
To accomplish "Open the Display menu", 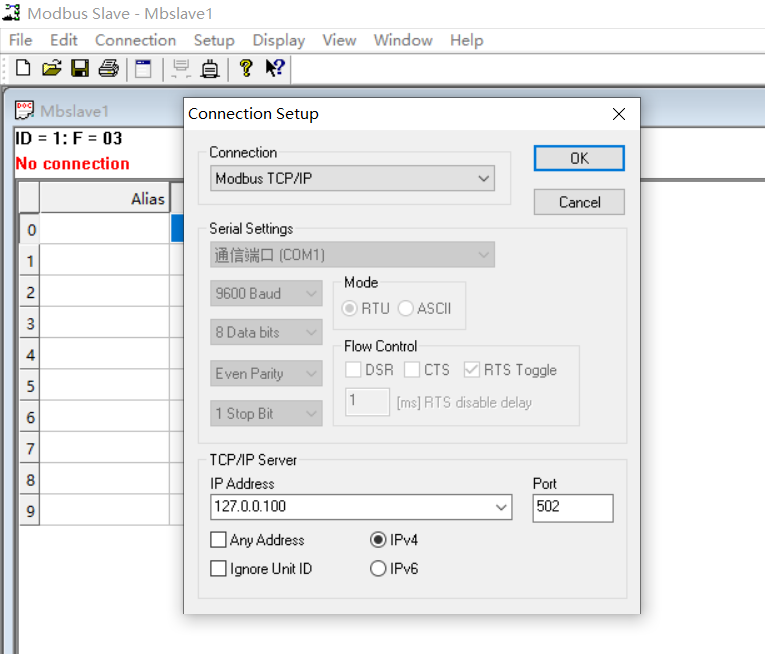I will [x=279, y=40].
